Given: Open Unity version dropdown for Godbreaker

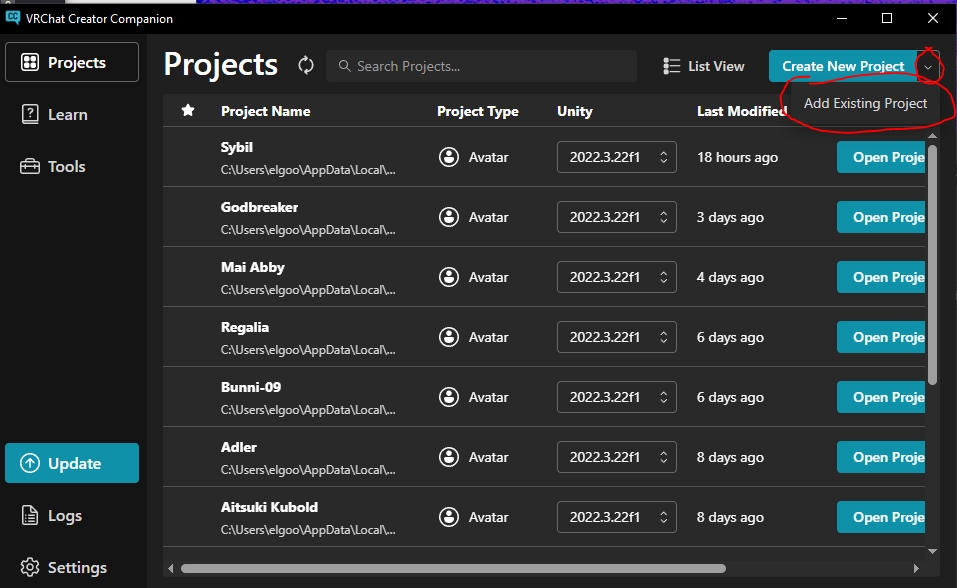Looking at the screenshot, I should pyautogui.click(x=616, y=217).
